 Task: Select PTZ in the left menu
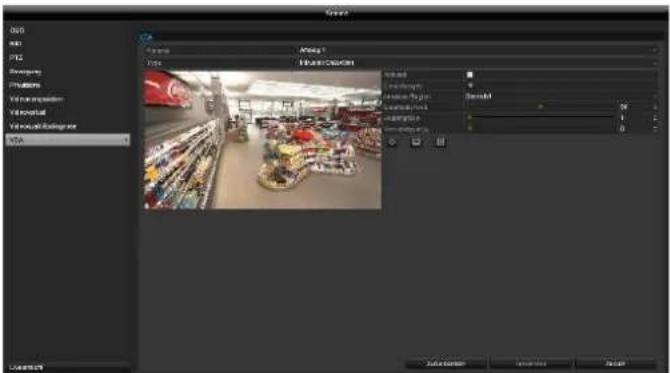click(16, 58)
